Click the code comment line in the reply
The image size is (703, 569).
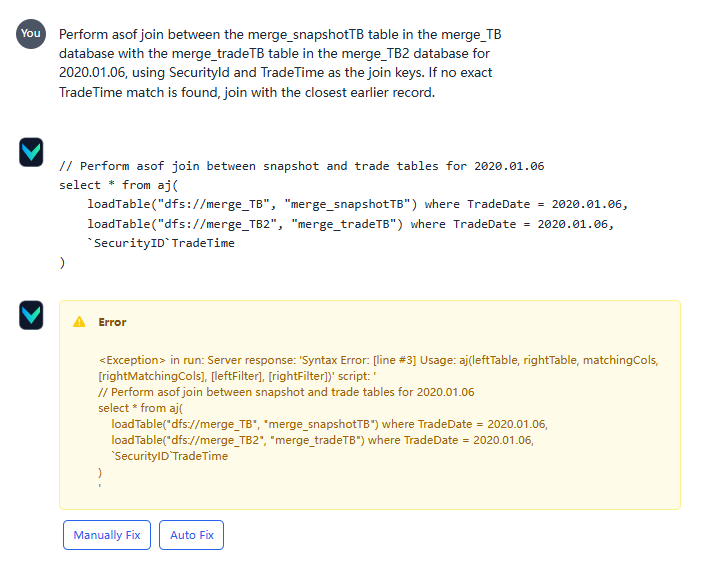coord(301,166)
